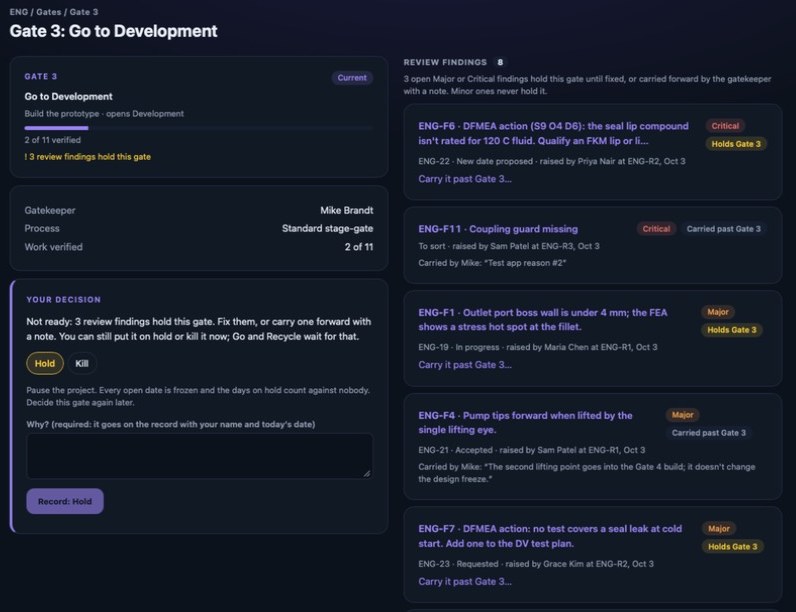Screen dimensions: 796x612
Task: Click Critical badge on ENG-F6
Action: click(725, 126)
